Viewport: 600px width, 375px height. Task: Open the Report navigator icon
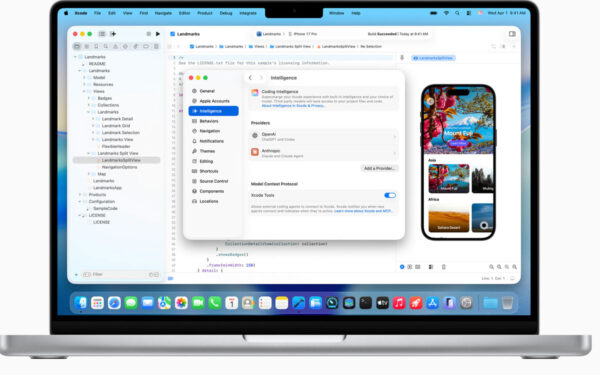point(156,46)
